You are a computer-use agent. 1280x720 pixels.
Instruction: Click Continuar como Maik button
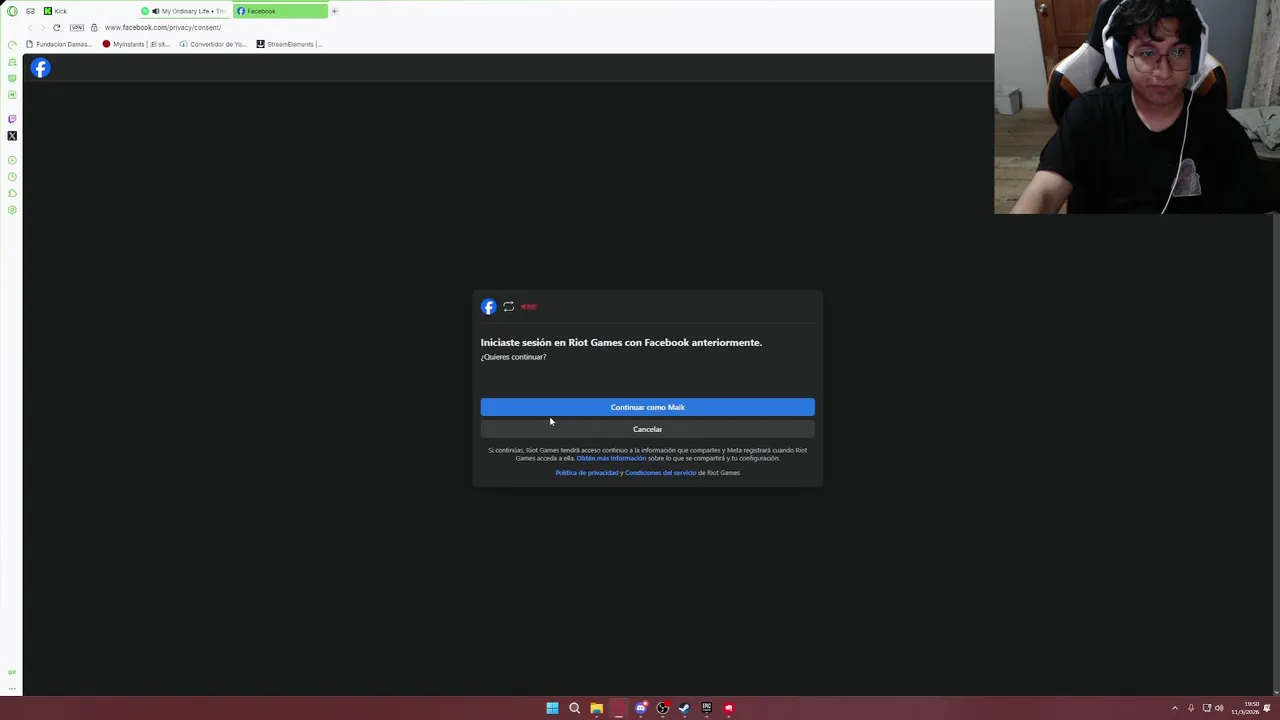click(647, 407)
